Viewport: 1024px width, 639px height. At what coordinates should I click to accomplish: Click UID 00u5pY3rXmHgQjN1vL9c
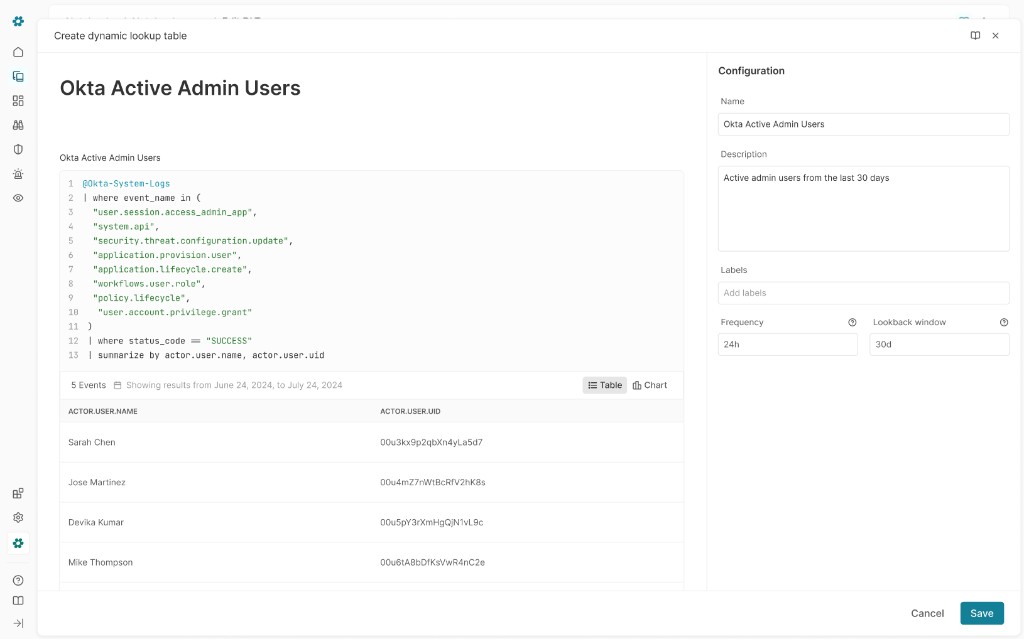(x=432, y=522)
